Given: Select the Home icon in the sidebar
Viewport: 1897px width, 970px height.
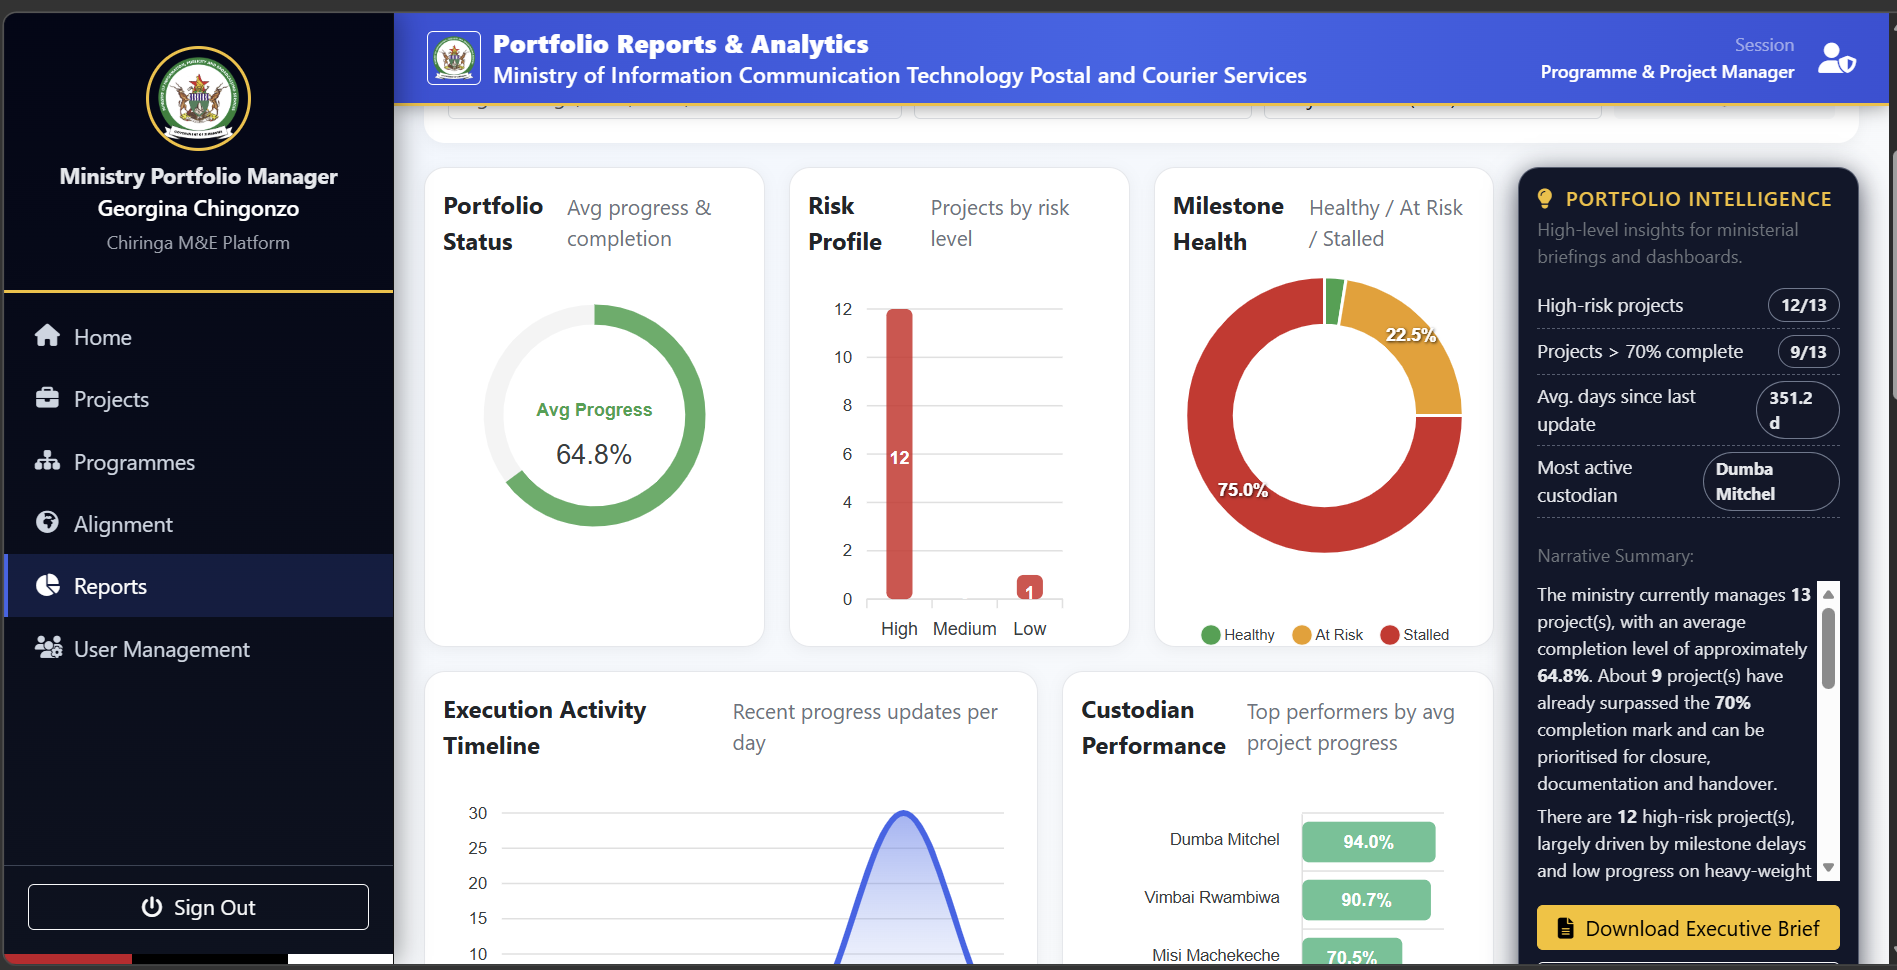Looking at the screenshot, I should tap(47, 337).
